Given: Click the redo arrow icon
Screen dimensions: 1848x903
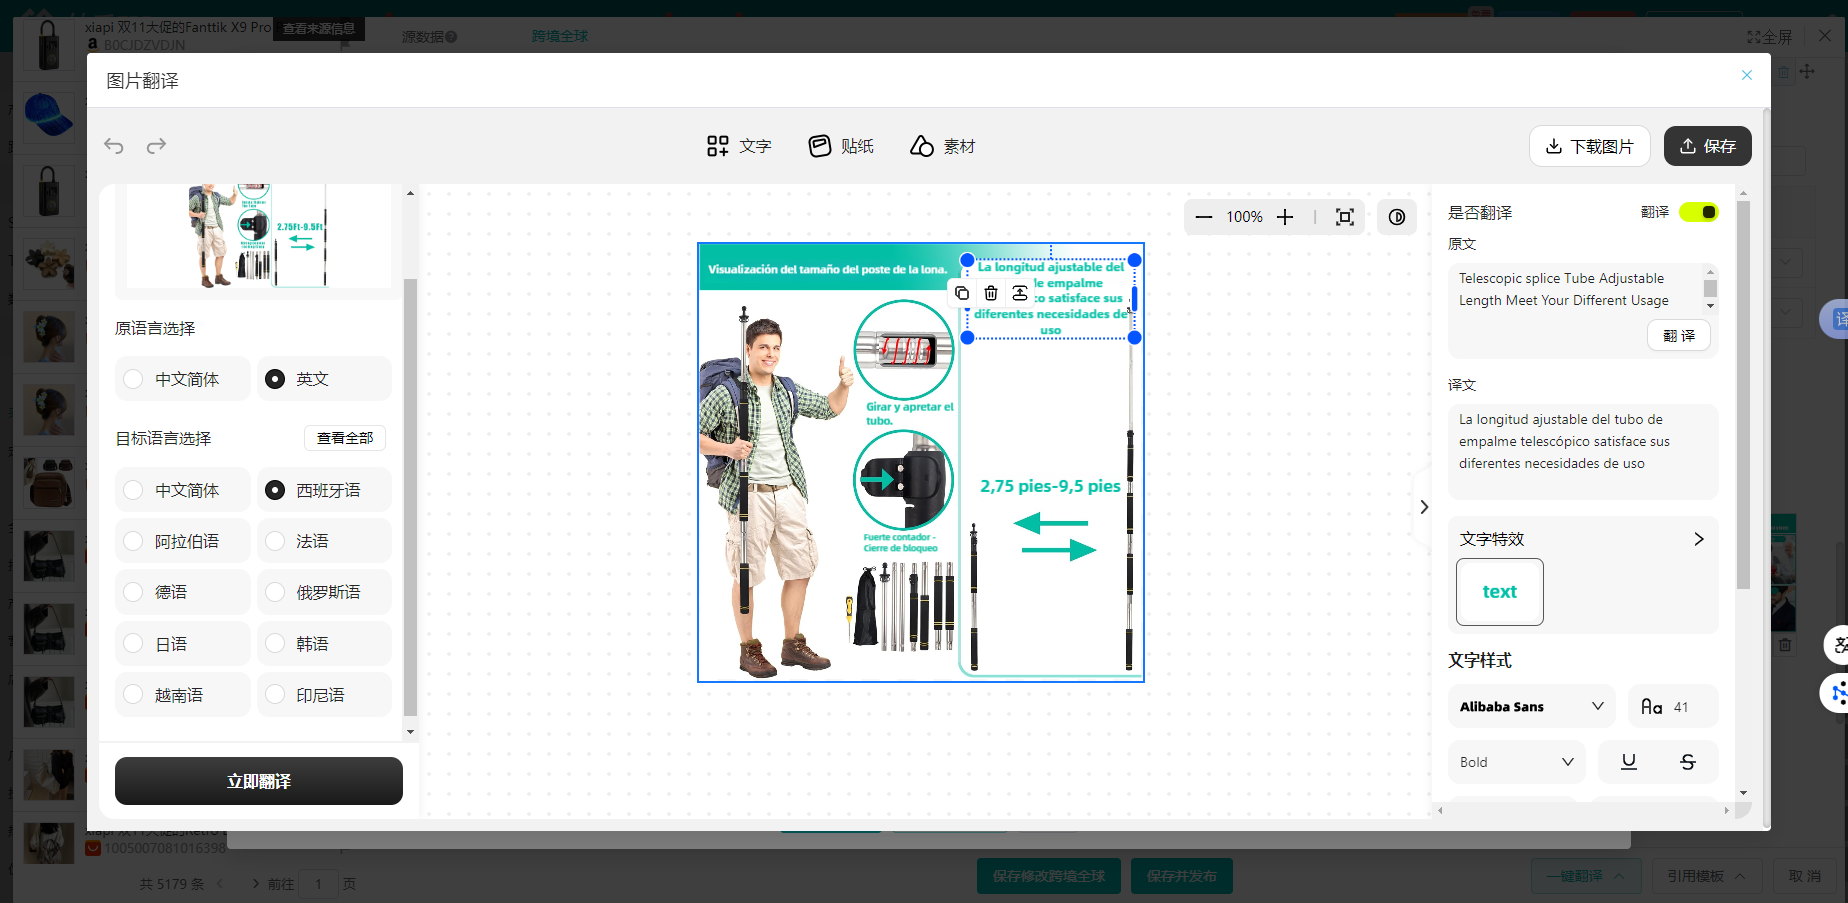Looking at the screenshot, I should [x=156, y=146].
